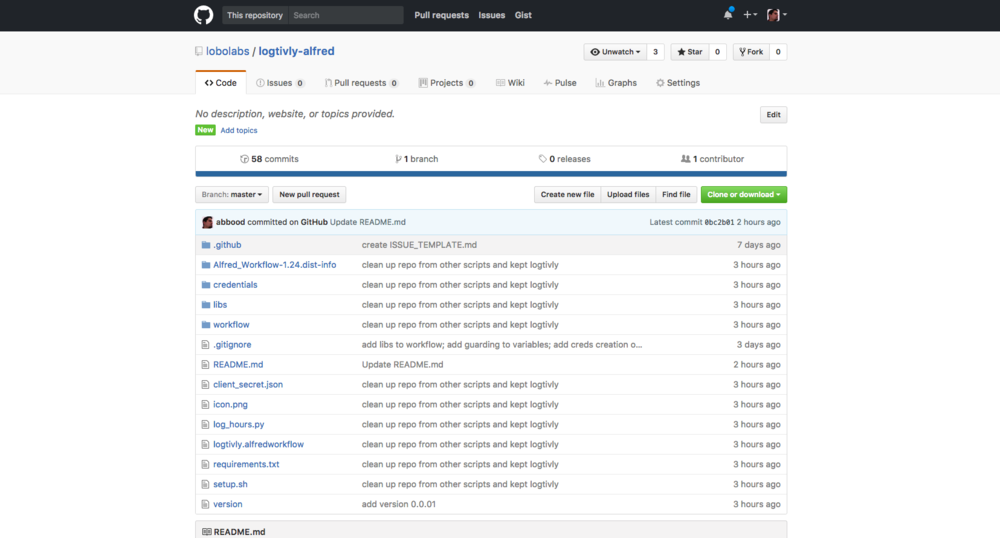Switch to the Code tab
Screen dimensions: 1000x538
click(221, 83)
